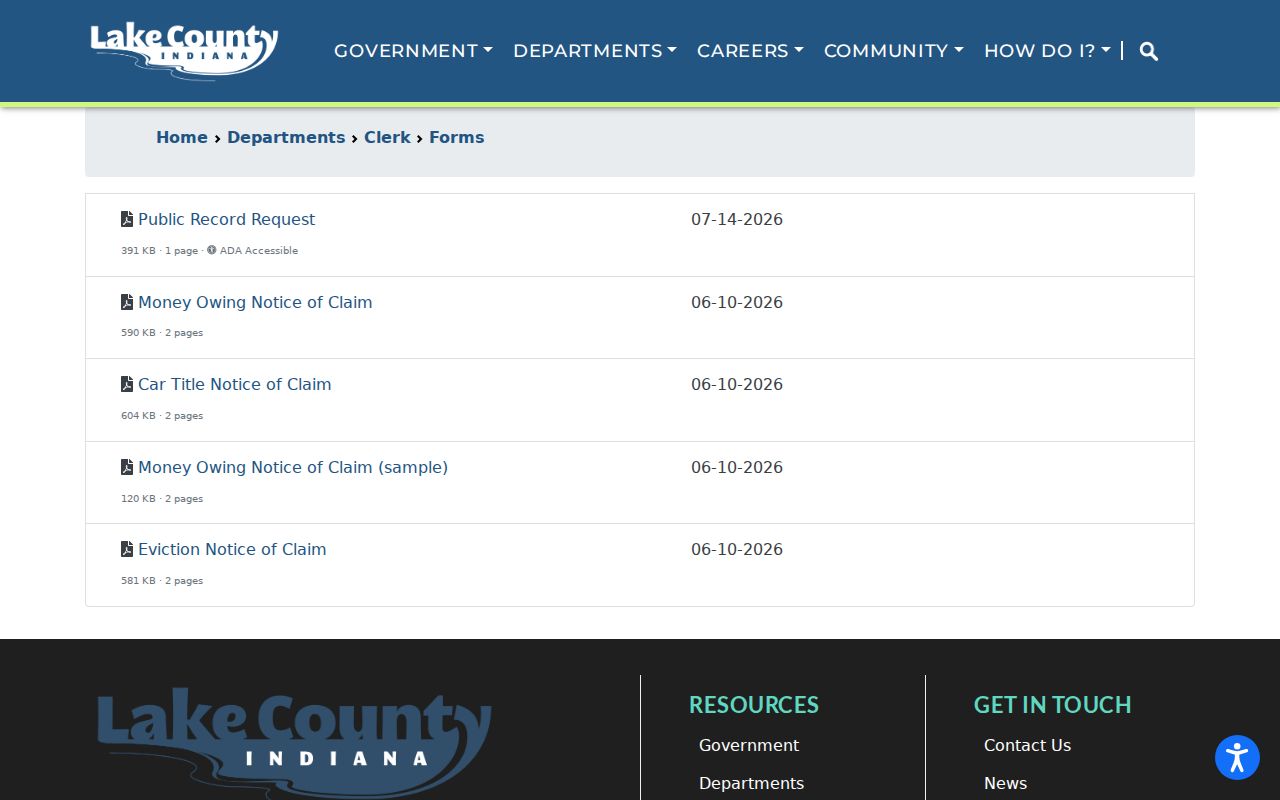The width and height of the screenshot is (1280, 800).
Task: Go to Clerk in the breadcrumb
Action: (x=387, y=137)
